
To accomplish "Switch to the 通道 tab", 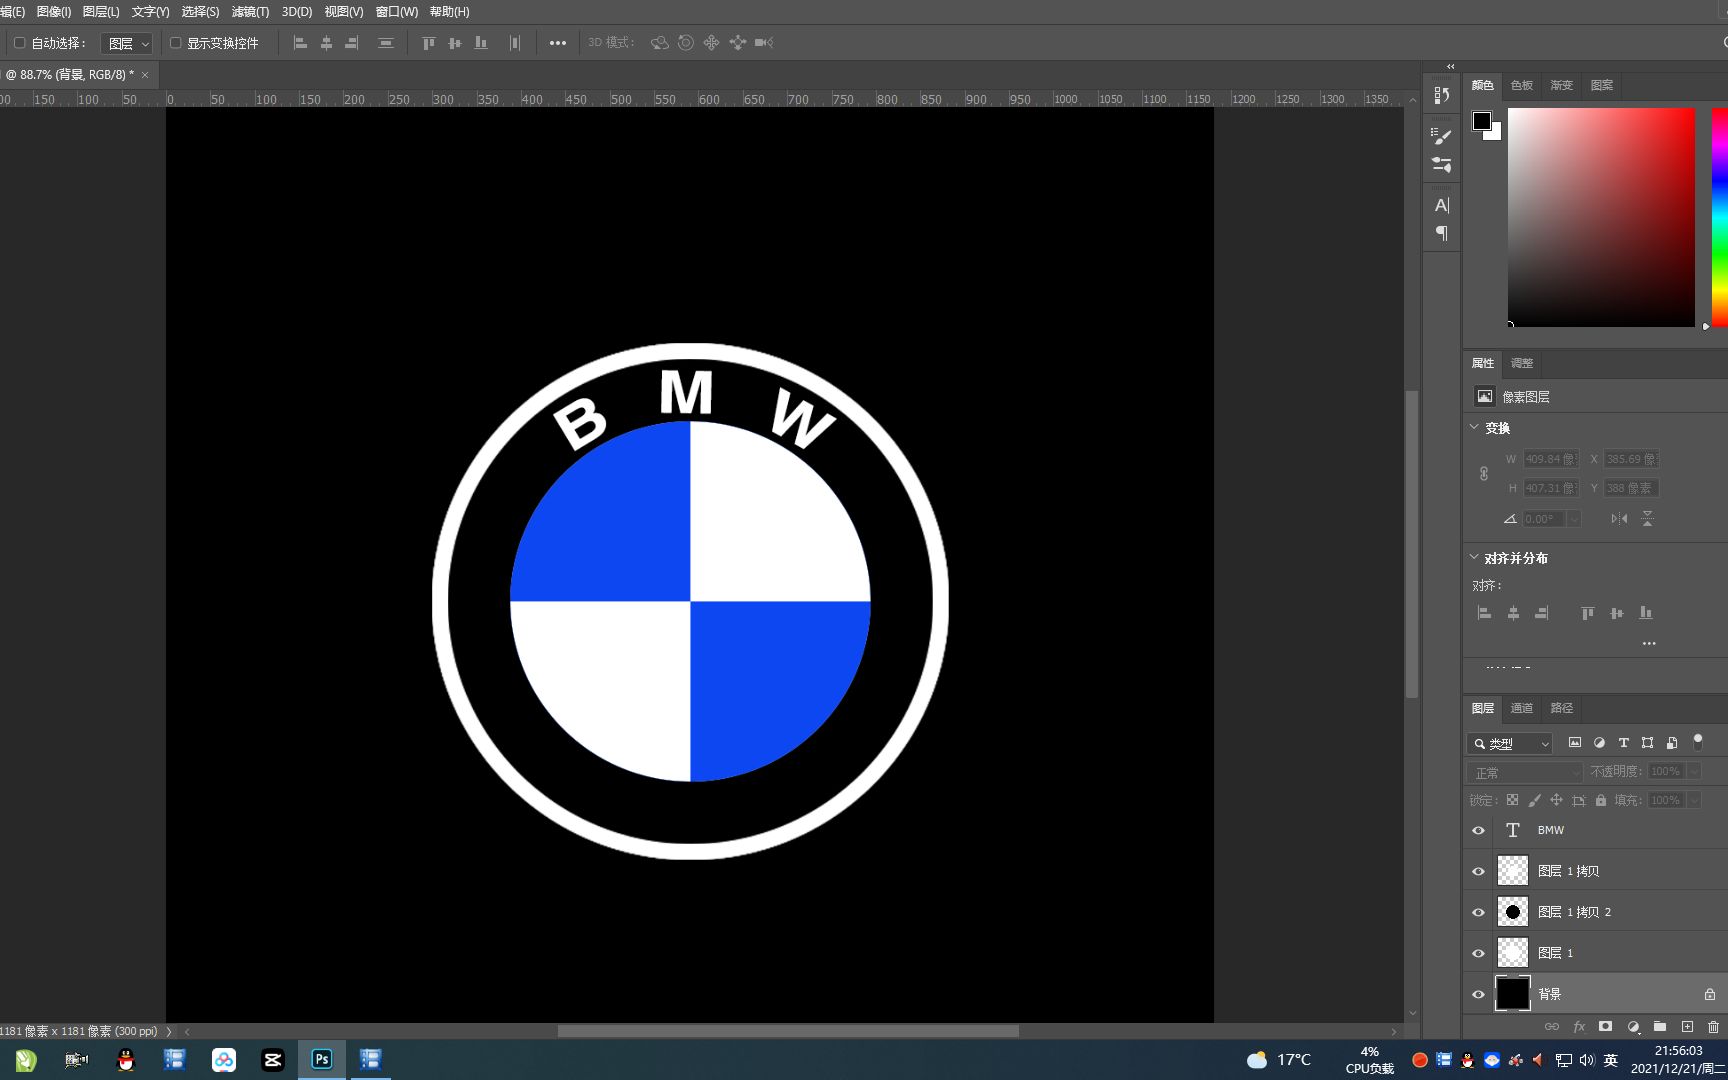I will (1522, 708).
